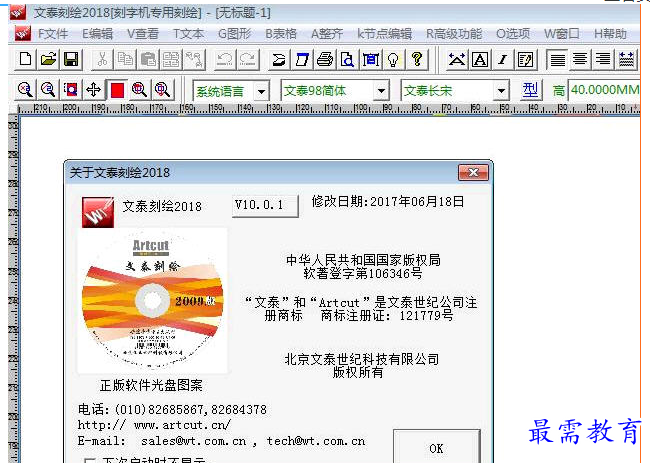Open Print Preview with the magnifier page icon

[x=348, y=59]
